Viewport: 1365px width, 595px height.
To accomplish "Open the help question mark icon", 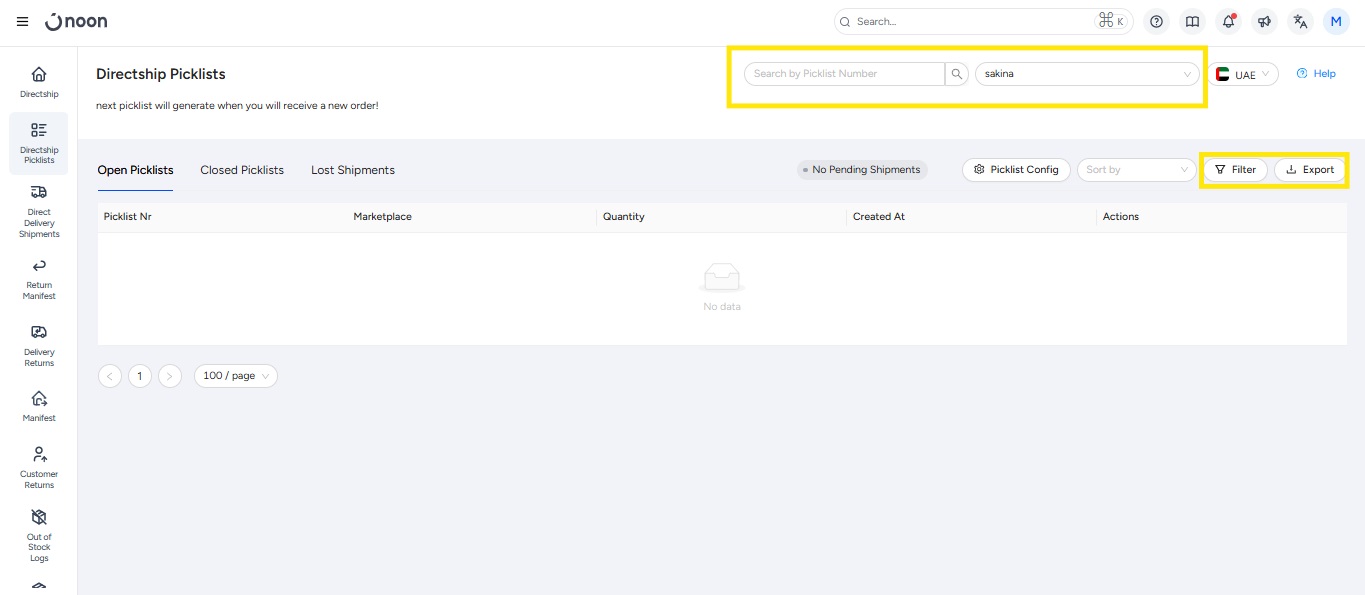I will [1156, 21].
